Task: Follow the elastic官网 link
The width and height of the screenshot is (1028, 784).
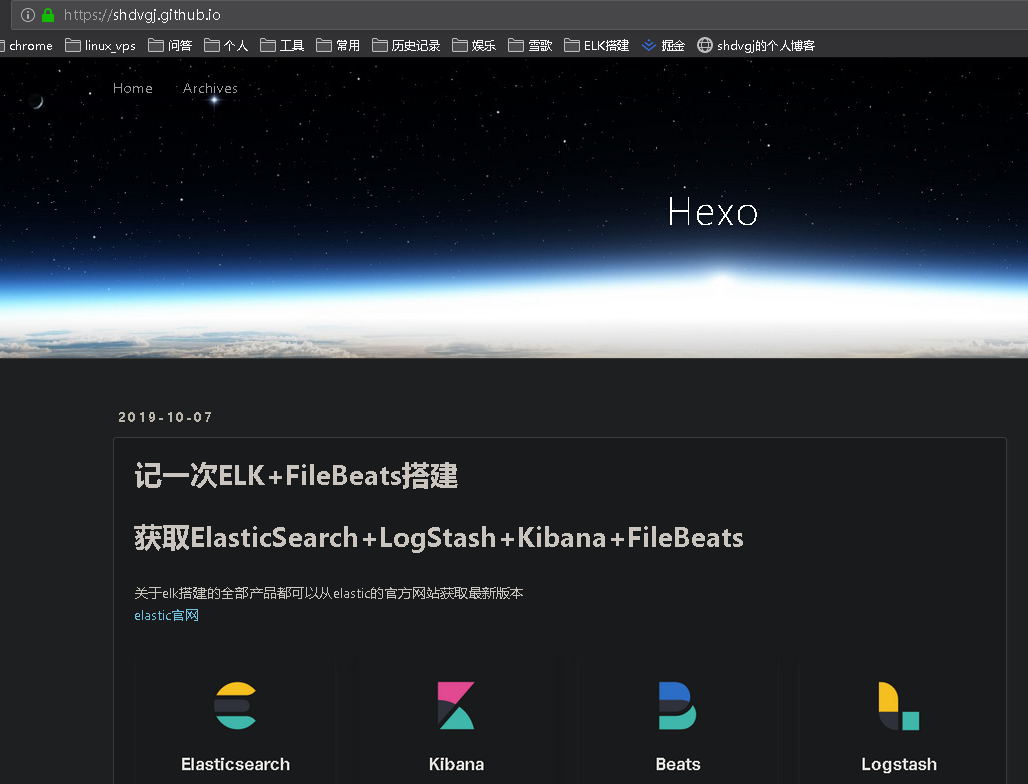Action: tap(166, 615)
